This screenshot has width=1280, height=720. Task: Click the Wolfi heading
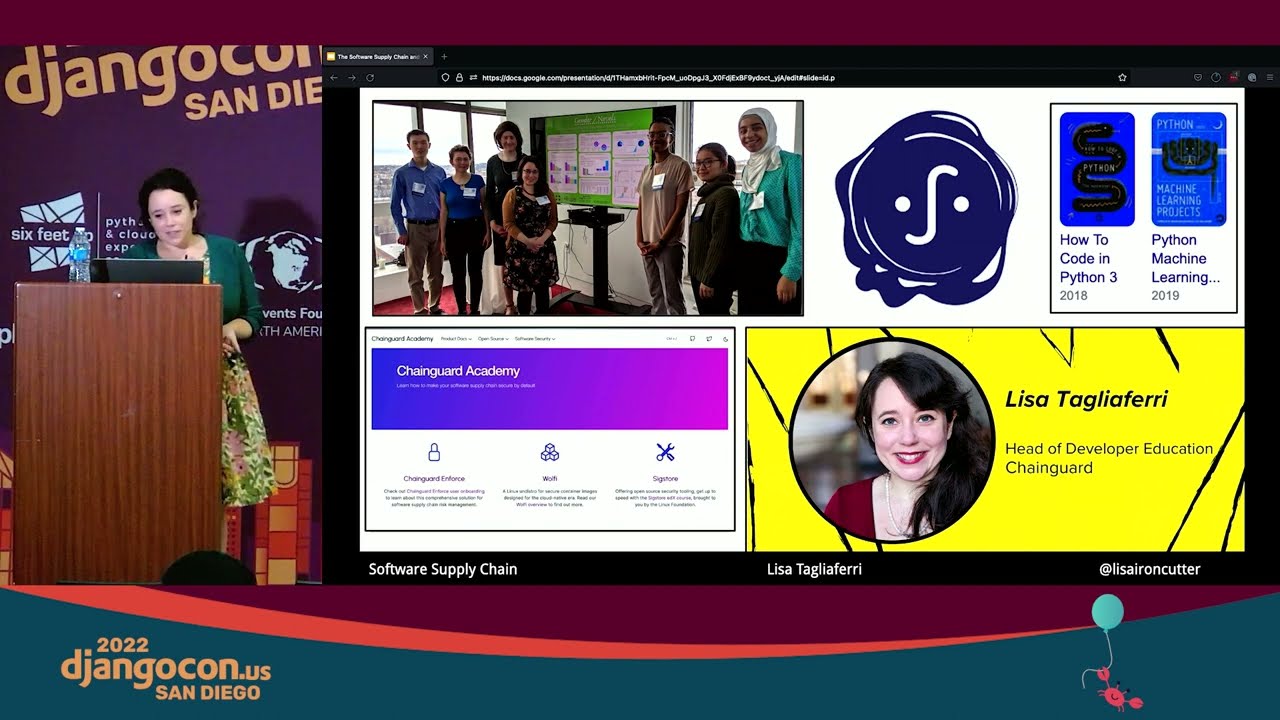550,479
